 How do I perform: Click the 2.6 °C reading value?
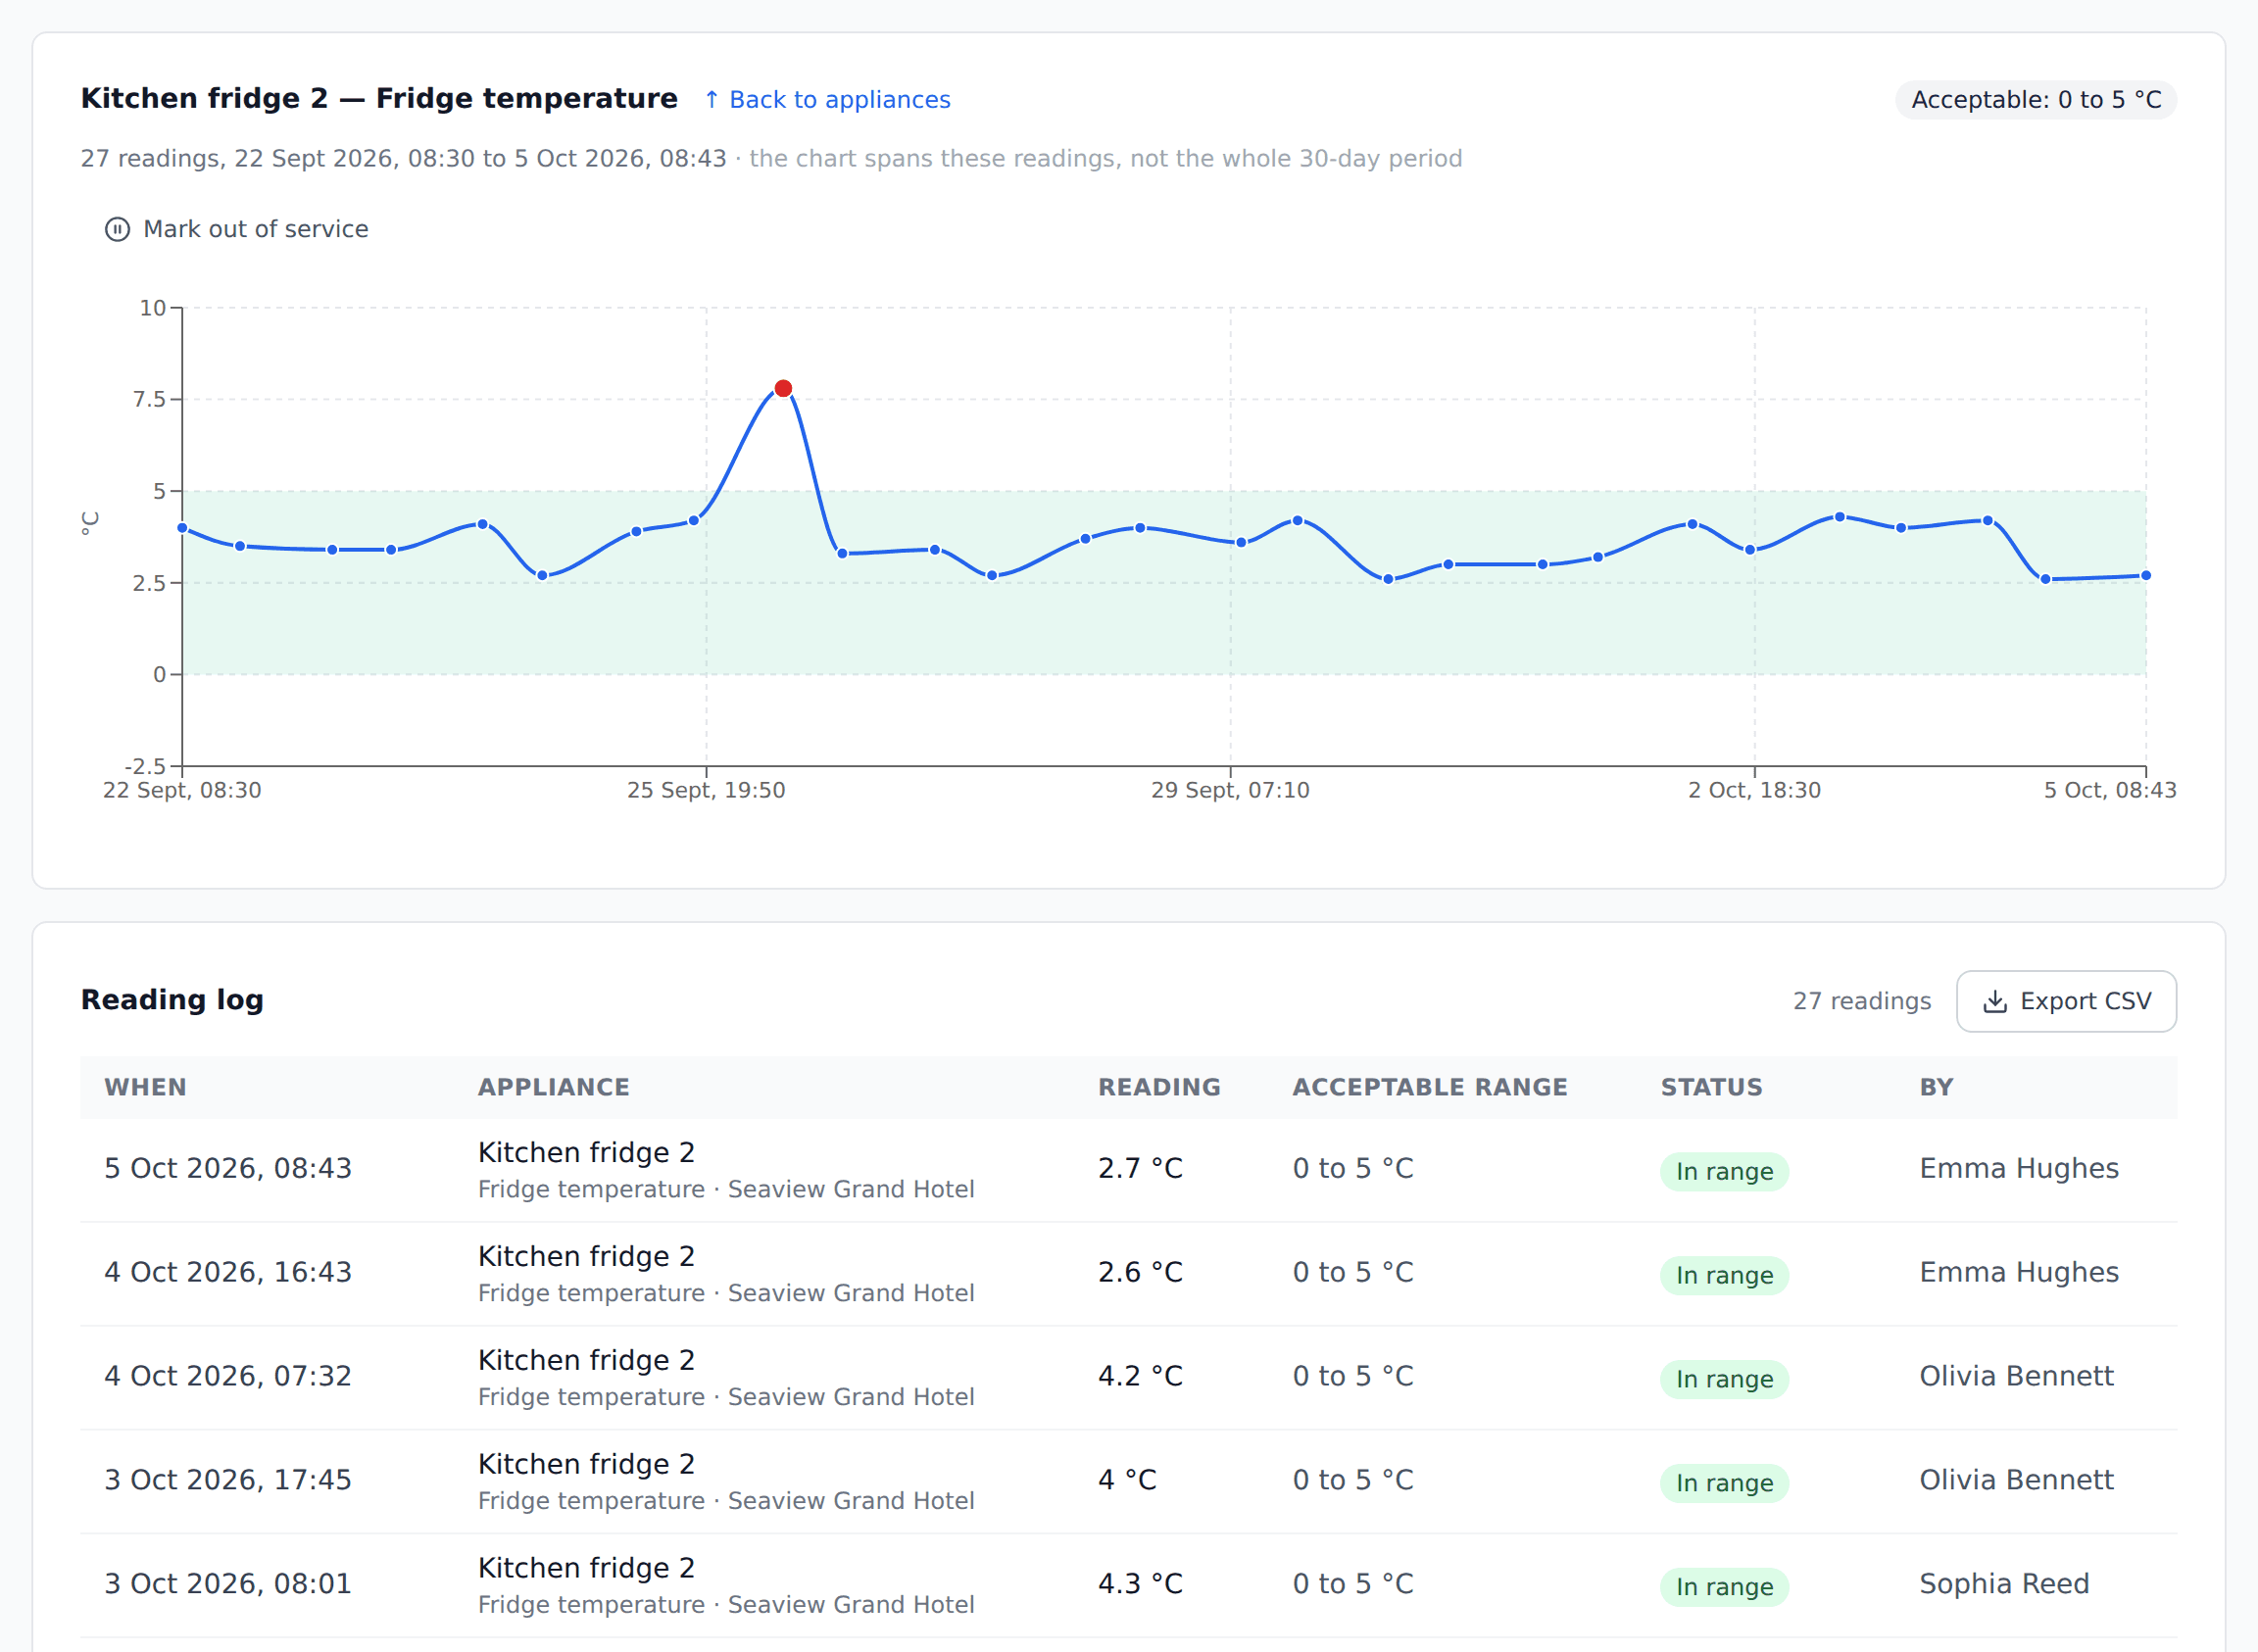1140,1272
